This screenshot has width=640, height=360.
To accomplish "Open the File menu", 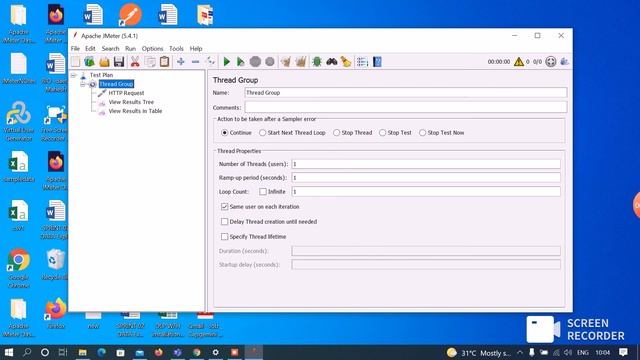I will click(x=75, y=49).
